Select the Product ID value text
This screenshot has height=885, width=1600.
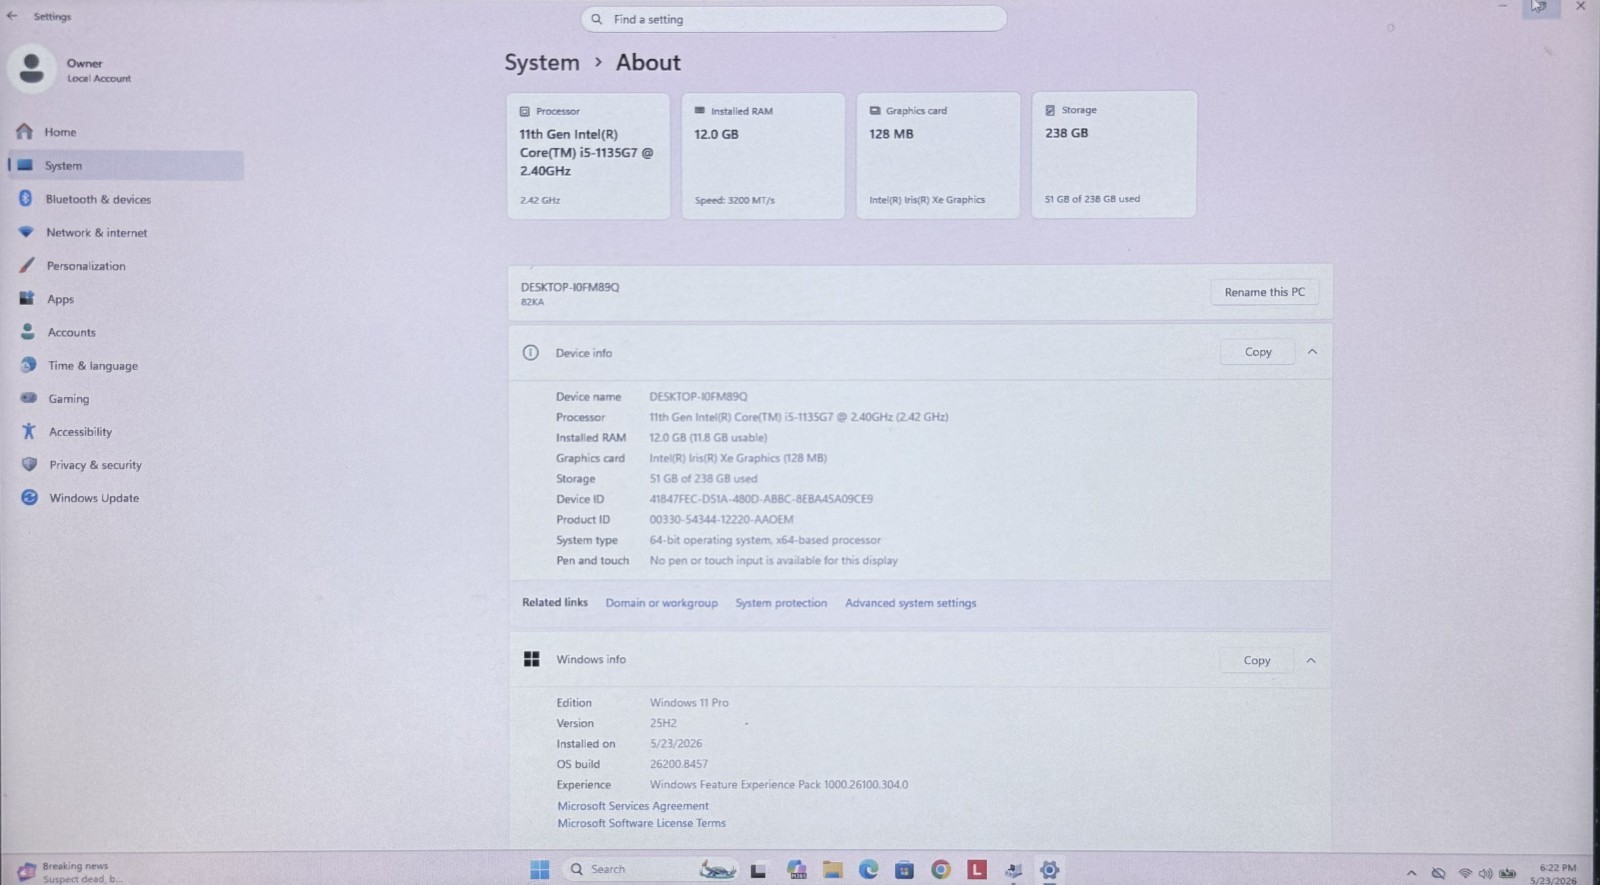coord(721,520)
